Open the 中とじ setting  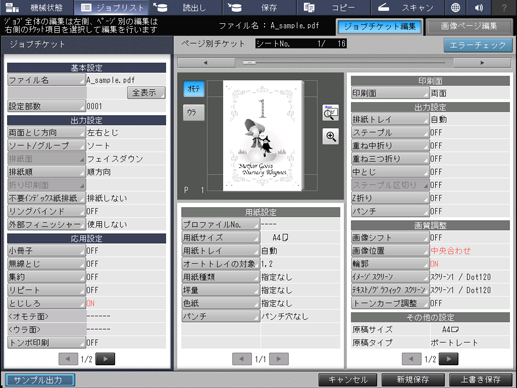click(390, 172)
